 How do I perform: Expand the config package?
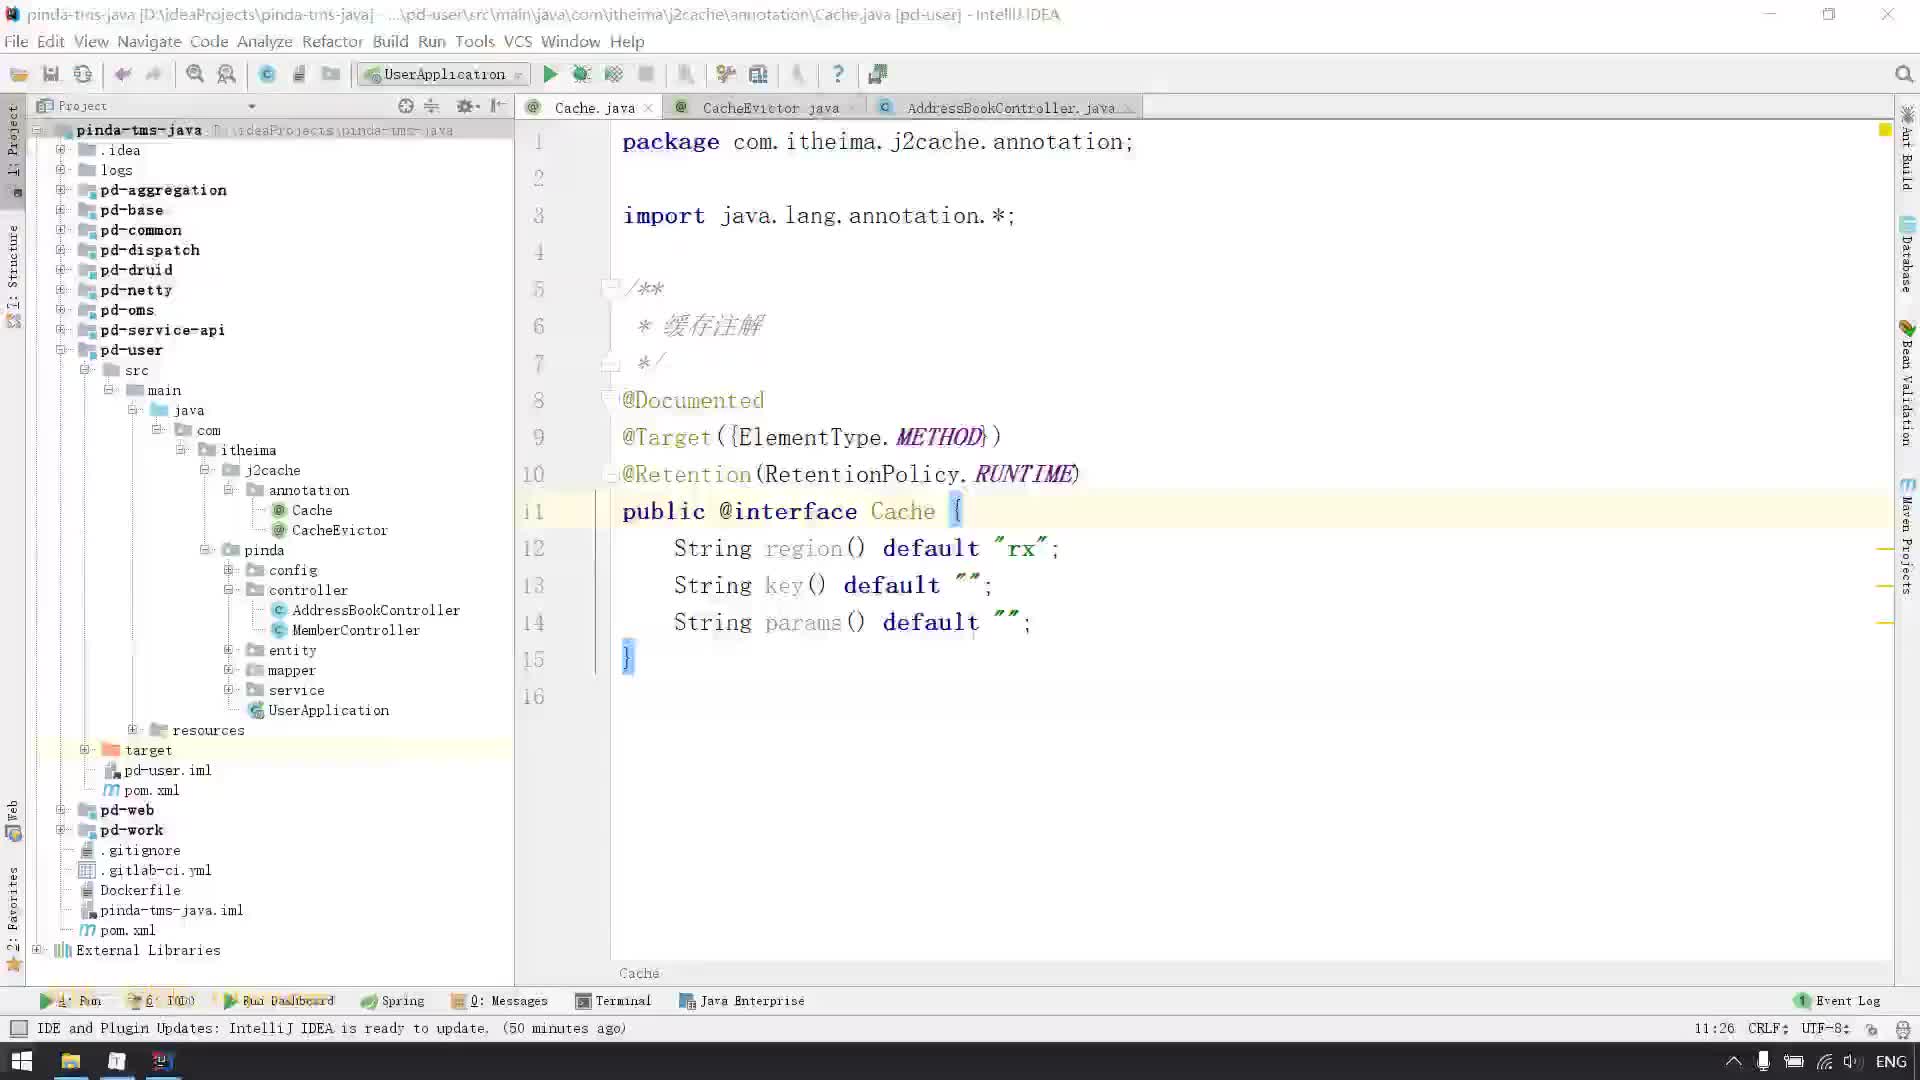coord(229,570)
